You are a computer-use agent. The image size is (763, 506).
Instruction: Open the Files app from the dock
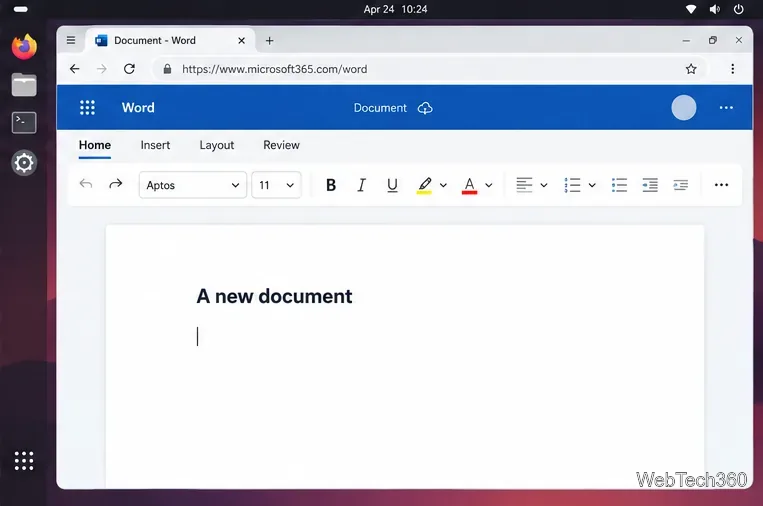[x=24, y=85]
